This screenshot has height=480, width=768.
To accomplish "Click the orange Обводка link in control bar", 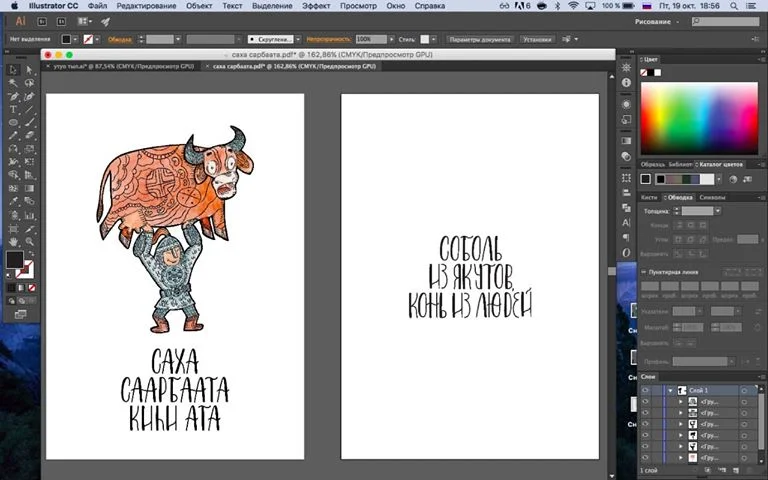I will [x=120, y=39].
